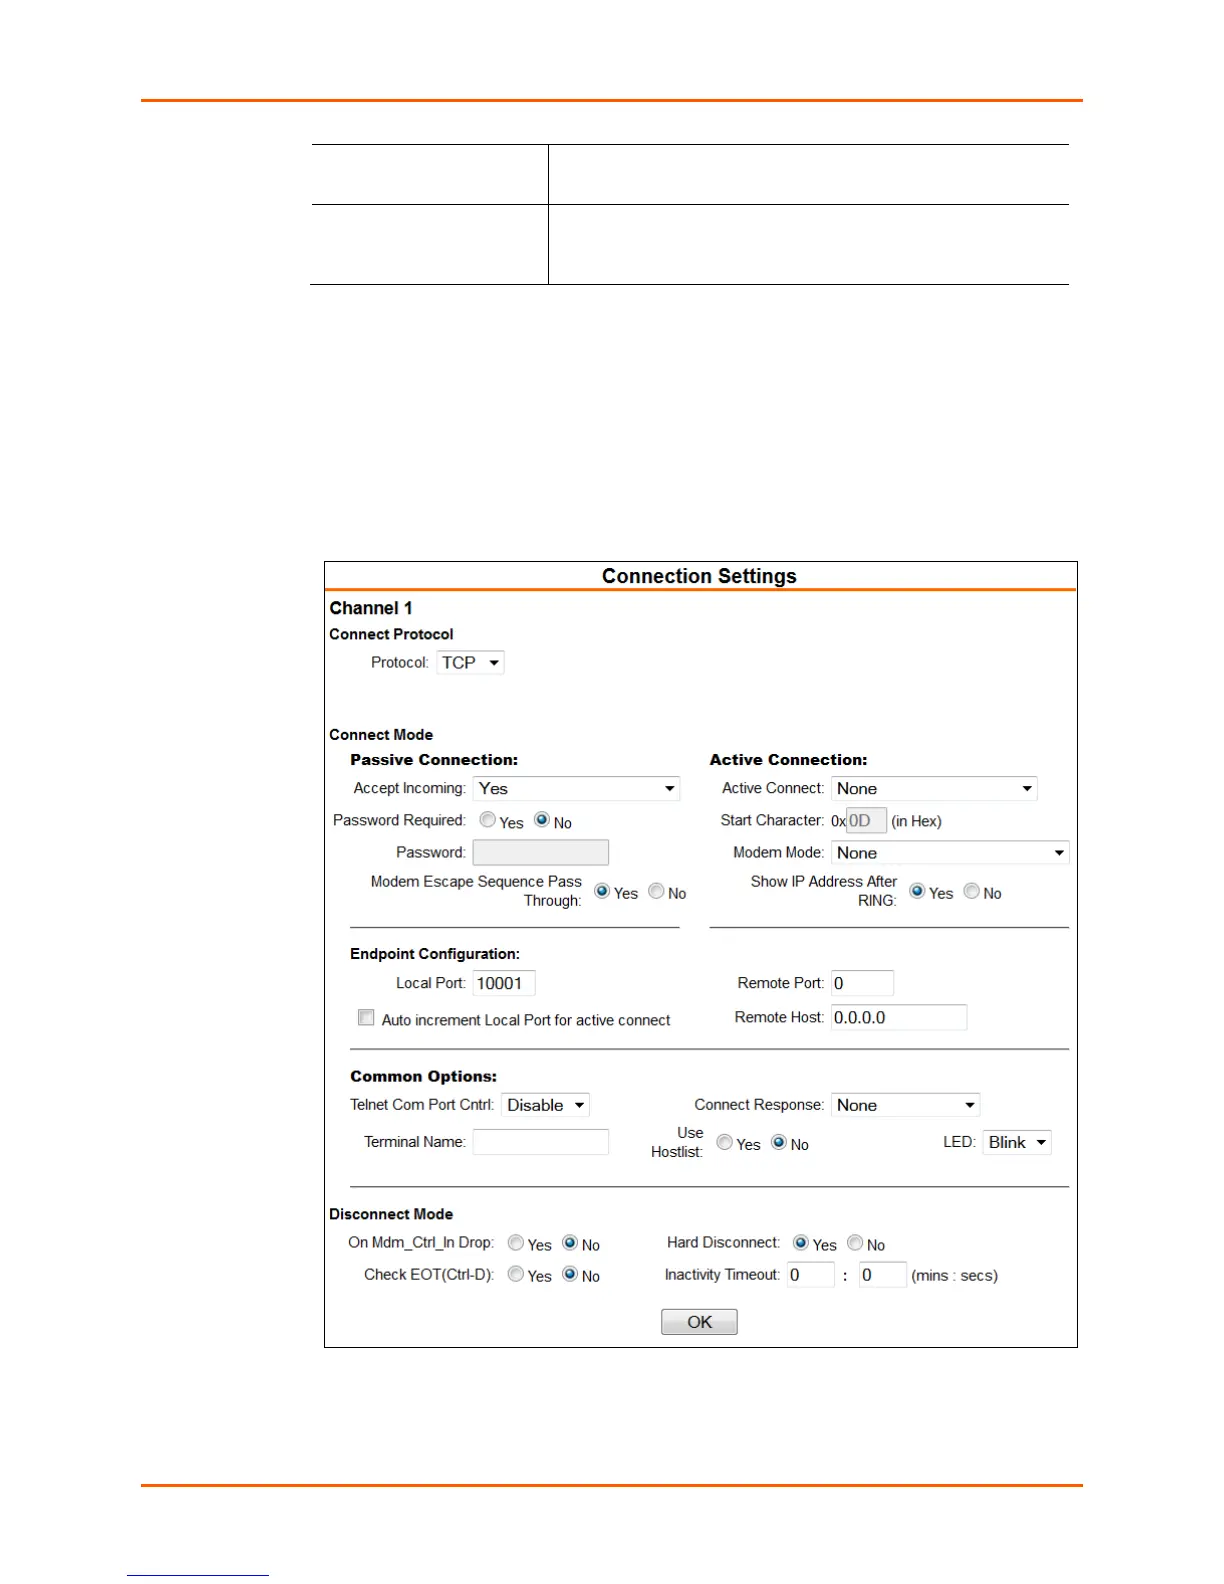Click the Connect Mode heading
The height and width of the screenshot is (1584, 1224).
point(381,734)
